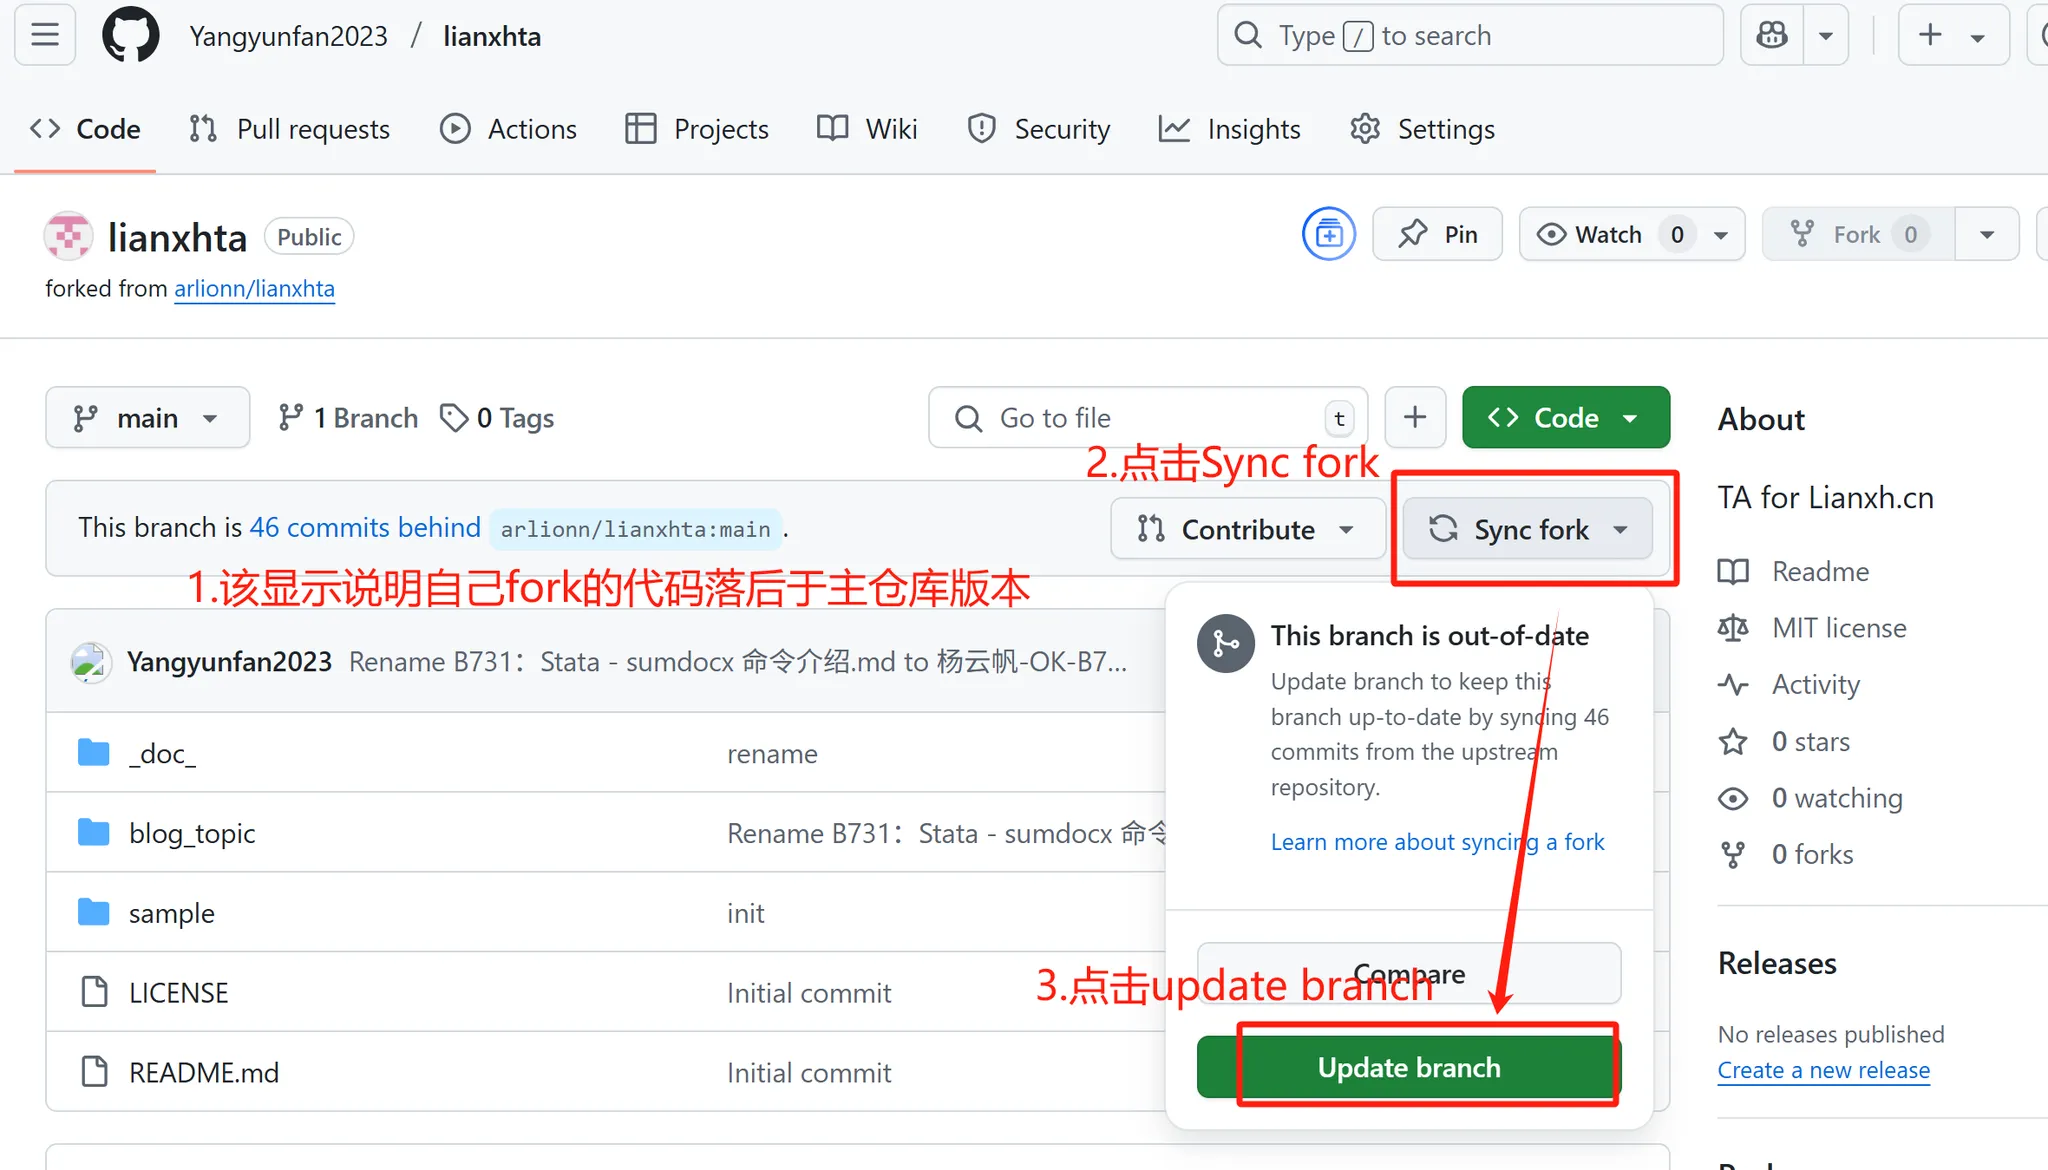Open the hamburger navigation menu

pyautogui.click(x=45, y=36)
